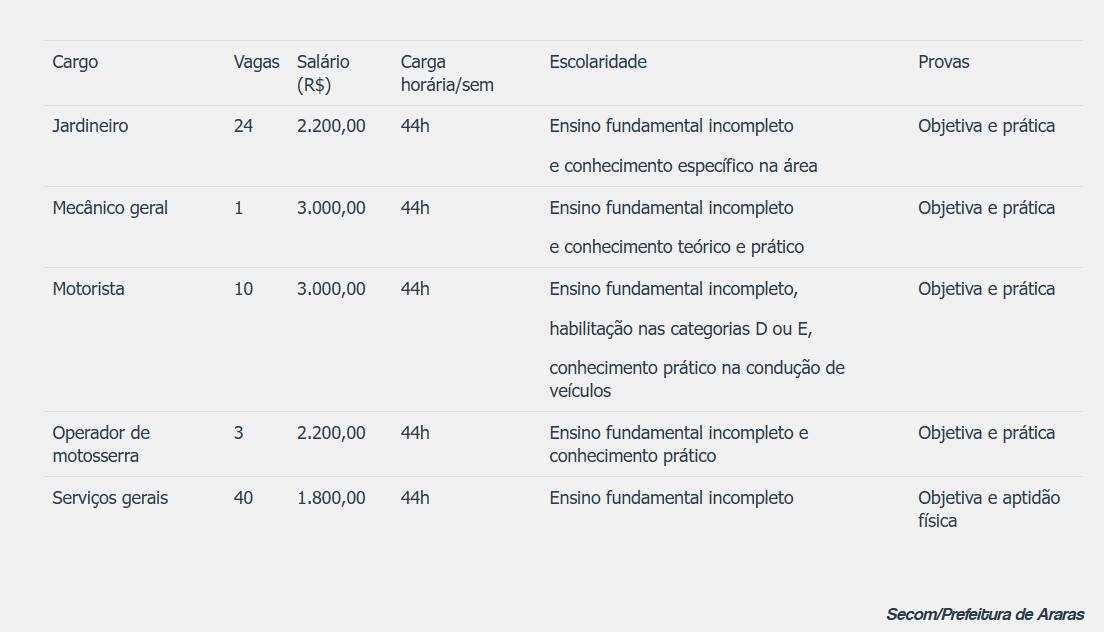Click the Cargo column header

[76, 62]
